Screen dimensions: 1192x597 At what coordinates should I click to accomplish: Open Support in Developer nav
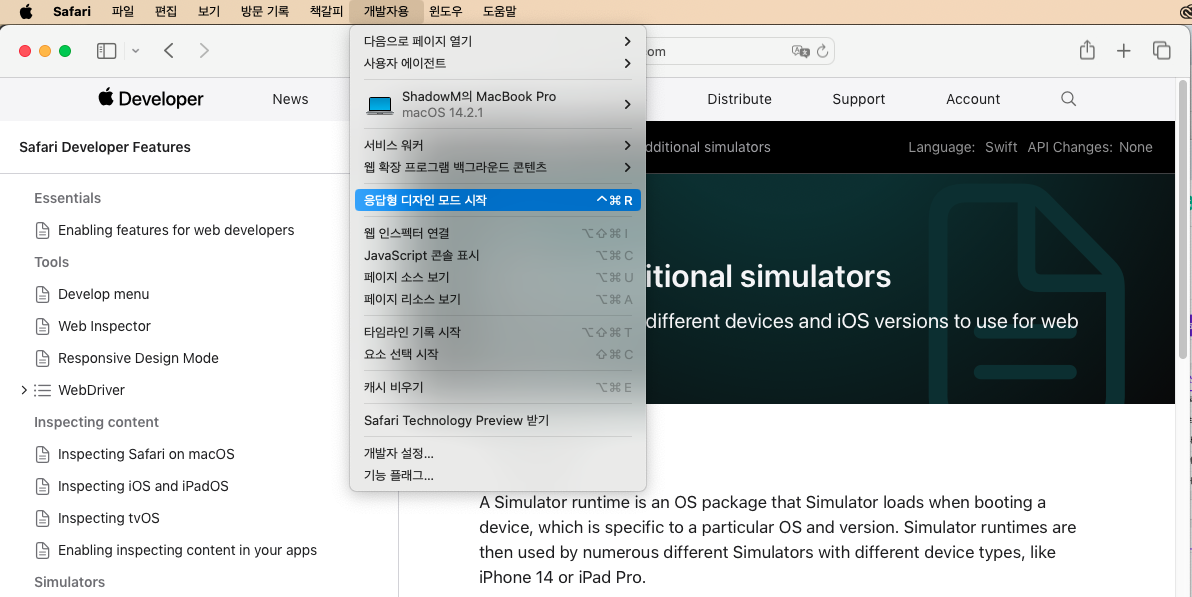coord(858,99)
